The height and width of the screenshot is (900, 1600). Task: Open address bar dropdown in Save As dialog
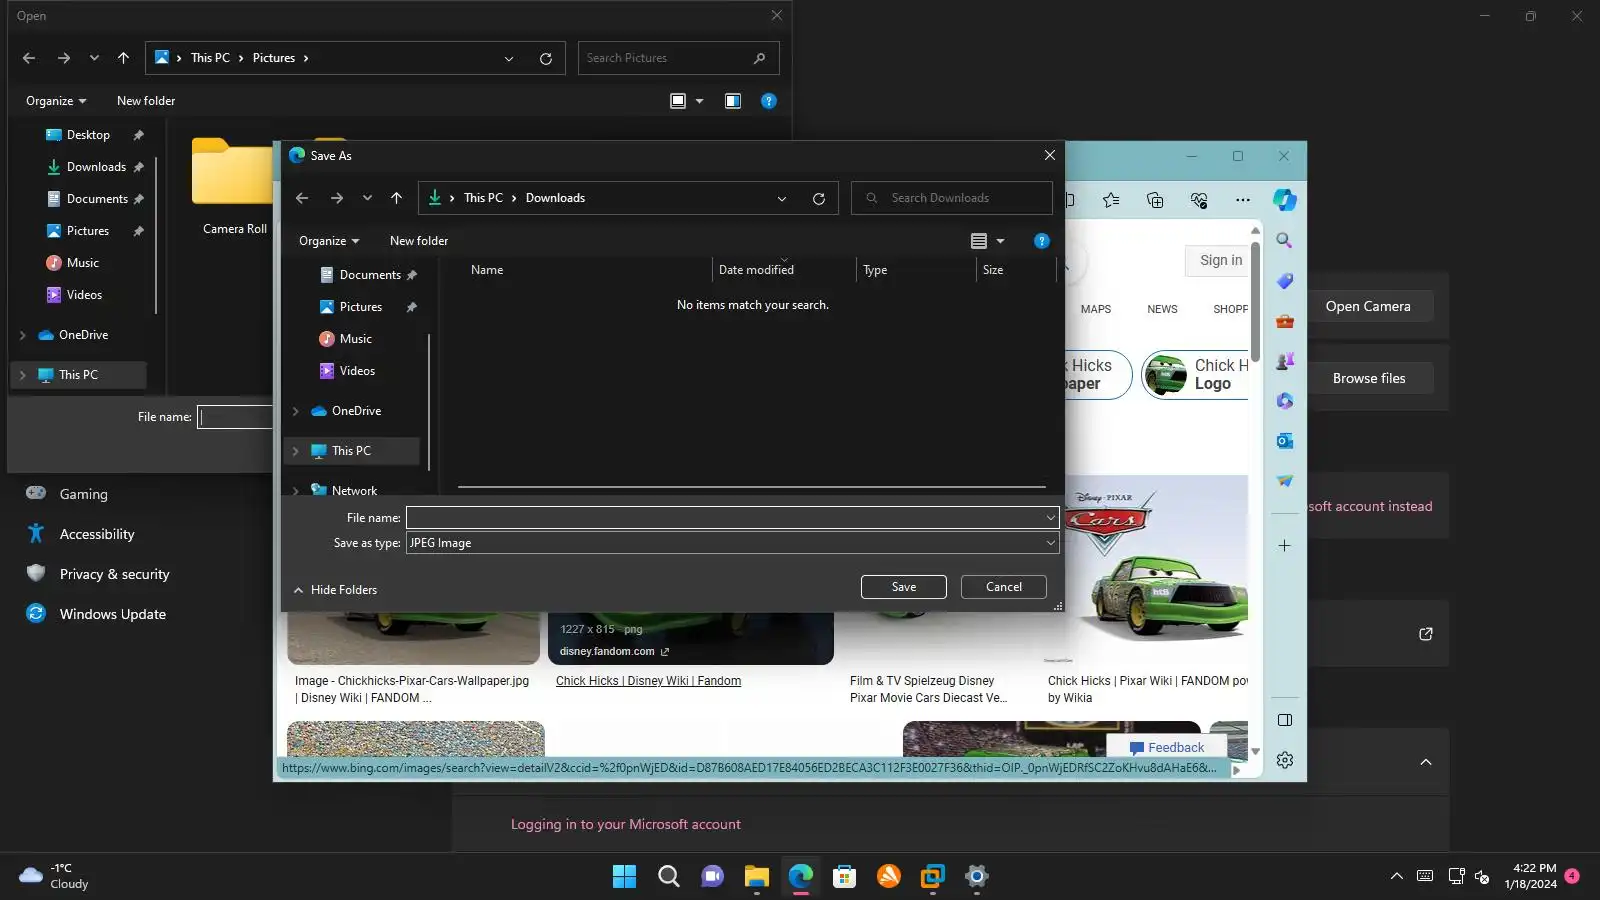[x=782, y=198]
